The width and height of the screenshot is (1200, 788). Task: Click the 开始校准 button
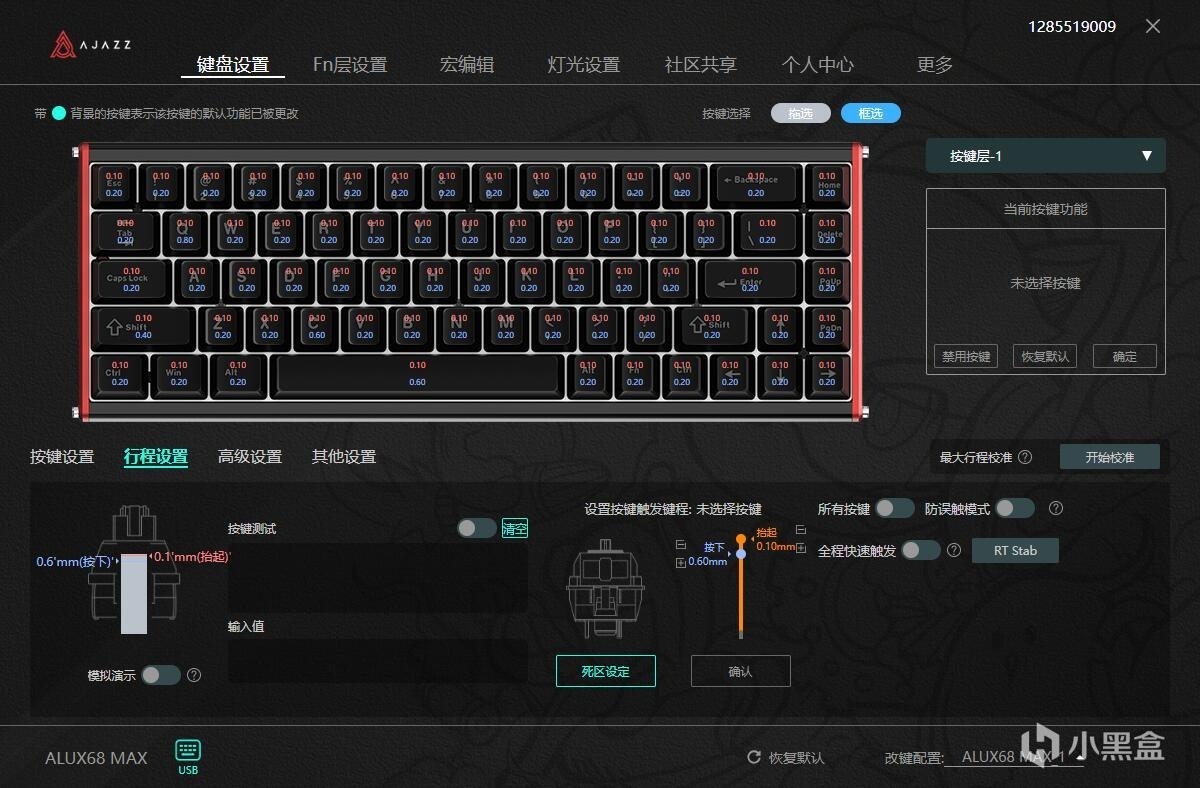click(1110, 457)
